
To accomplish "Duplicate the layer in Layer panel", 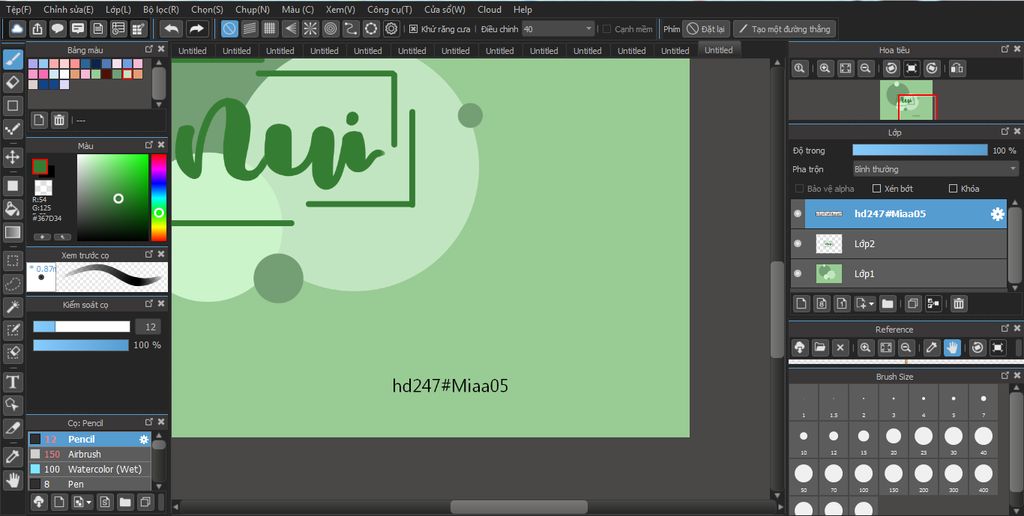I will (x=913, y=303).
